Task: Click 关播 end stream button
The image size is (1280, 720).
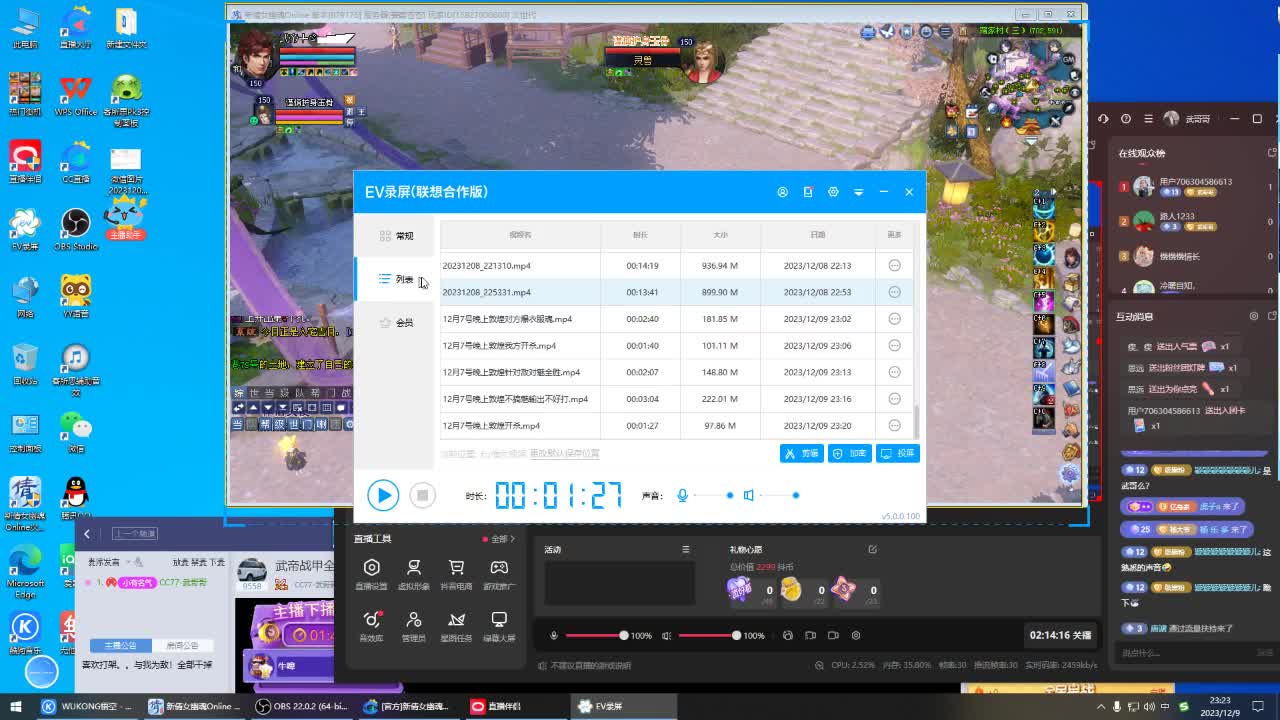Action: click(x=1061, y=635)
